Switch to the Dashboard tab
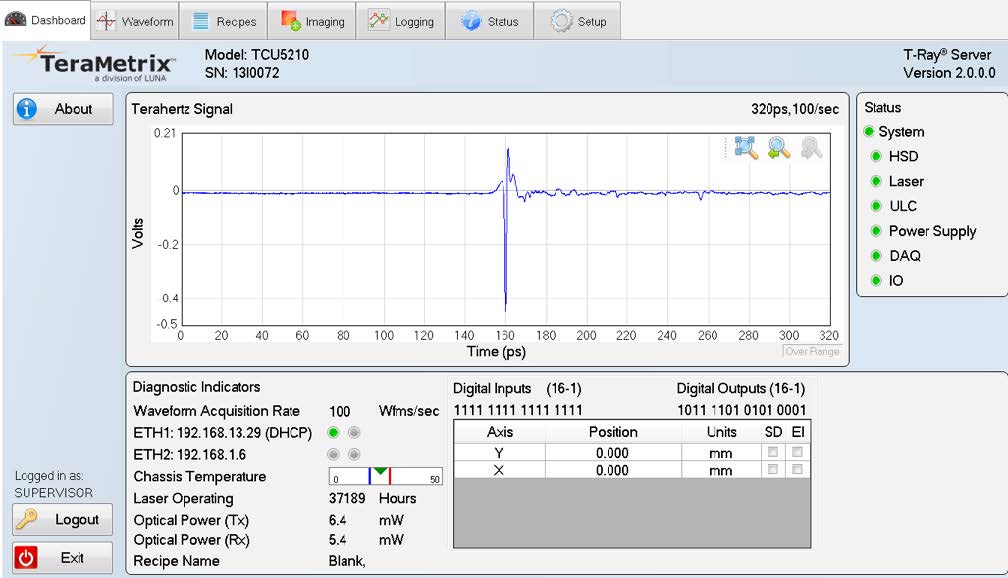Screen dimensions: 1008x578 coord(45,18)
